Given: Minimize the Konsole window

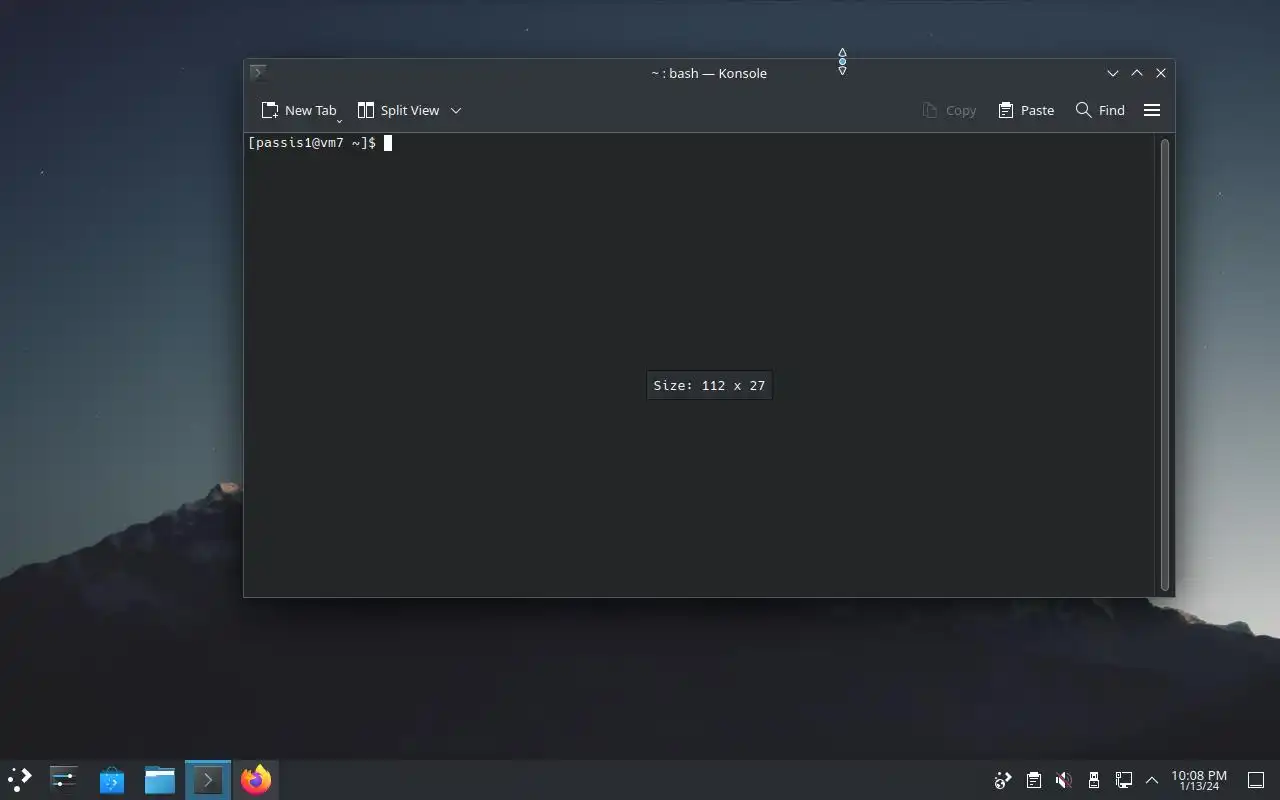Looking at the screenshot, I should click(1112, 73).
